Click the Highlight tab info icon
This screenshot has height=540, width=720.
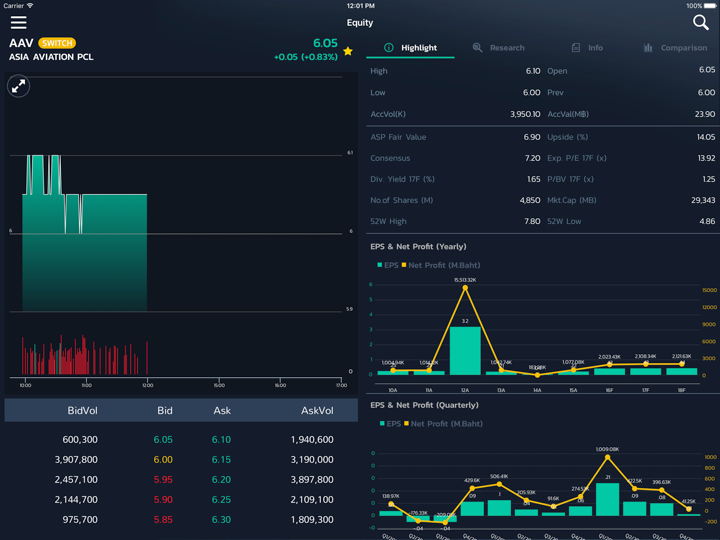point(389,48)
